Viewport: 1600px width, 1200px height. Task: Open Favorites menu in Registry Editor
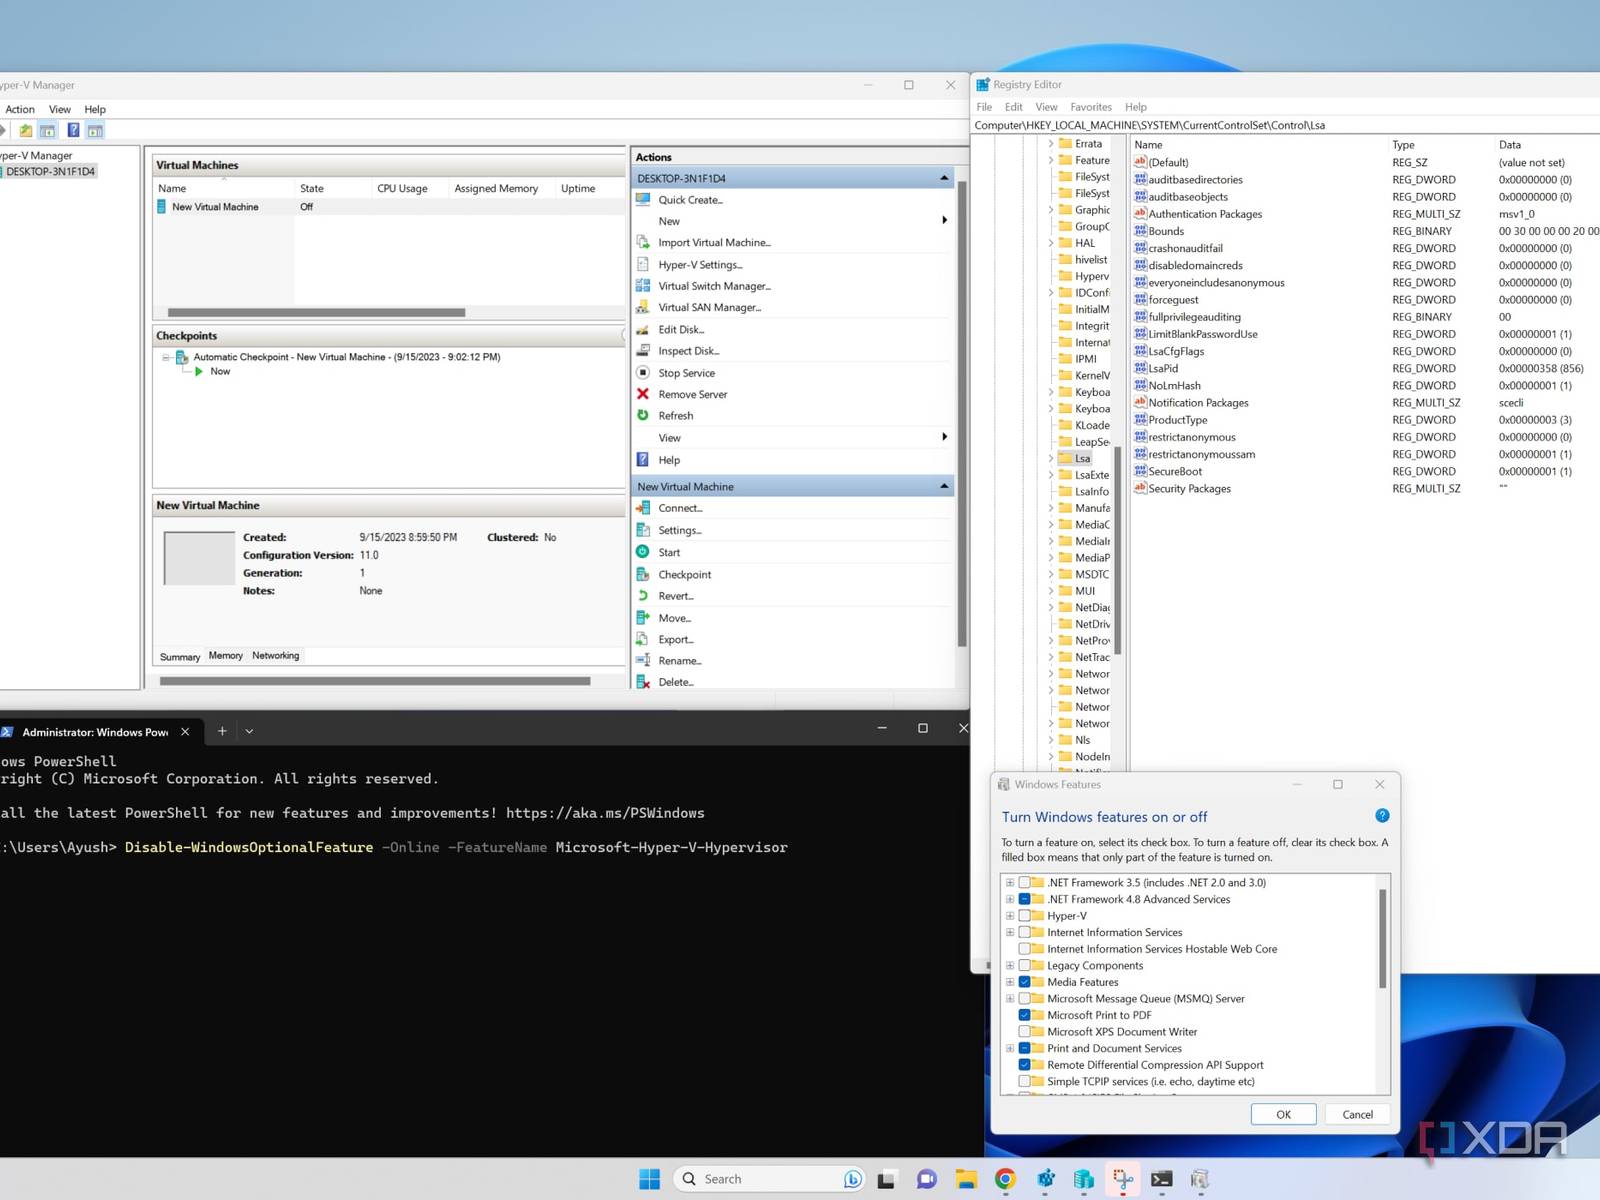click(x=1090, y=107)
